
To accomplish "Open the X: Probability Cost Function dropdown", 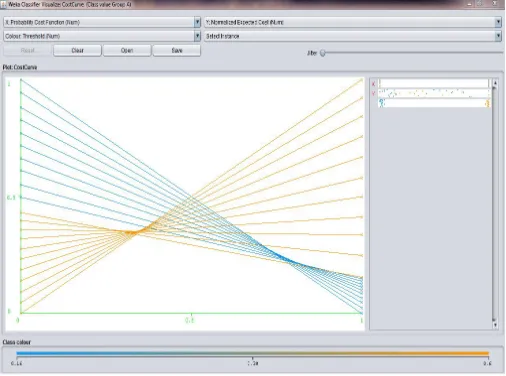I will (102, 22).
